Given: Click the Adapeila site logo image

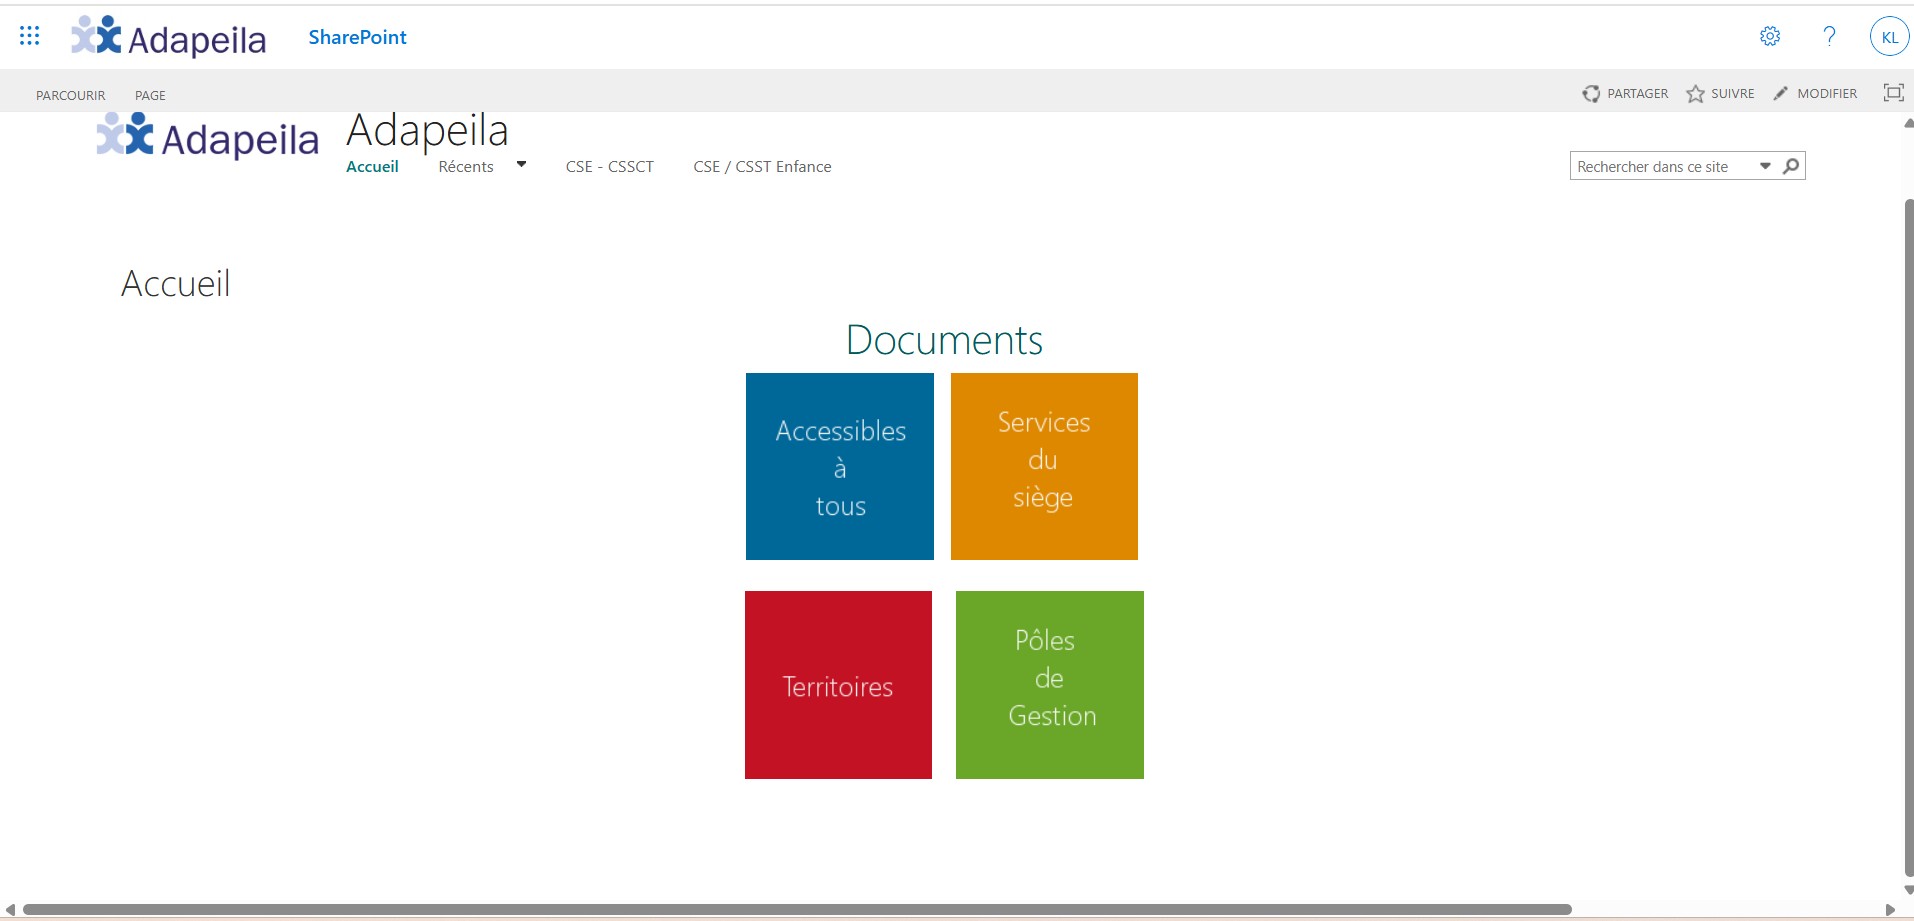Looking at the screenshot, I should (x=207, y=136).
